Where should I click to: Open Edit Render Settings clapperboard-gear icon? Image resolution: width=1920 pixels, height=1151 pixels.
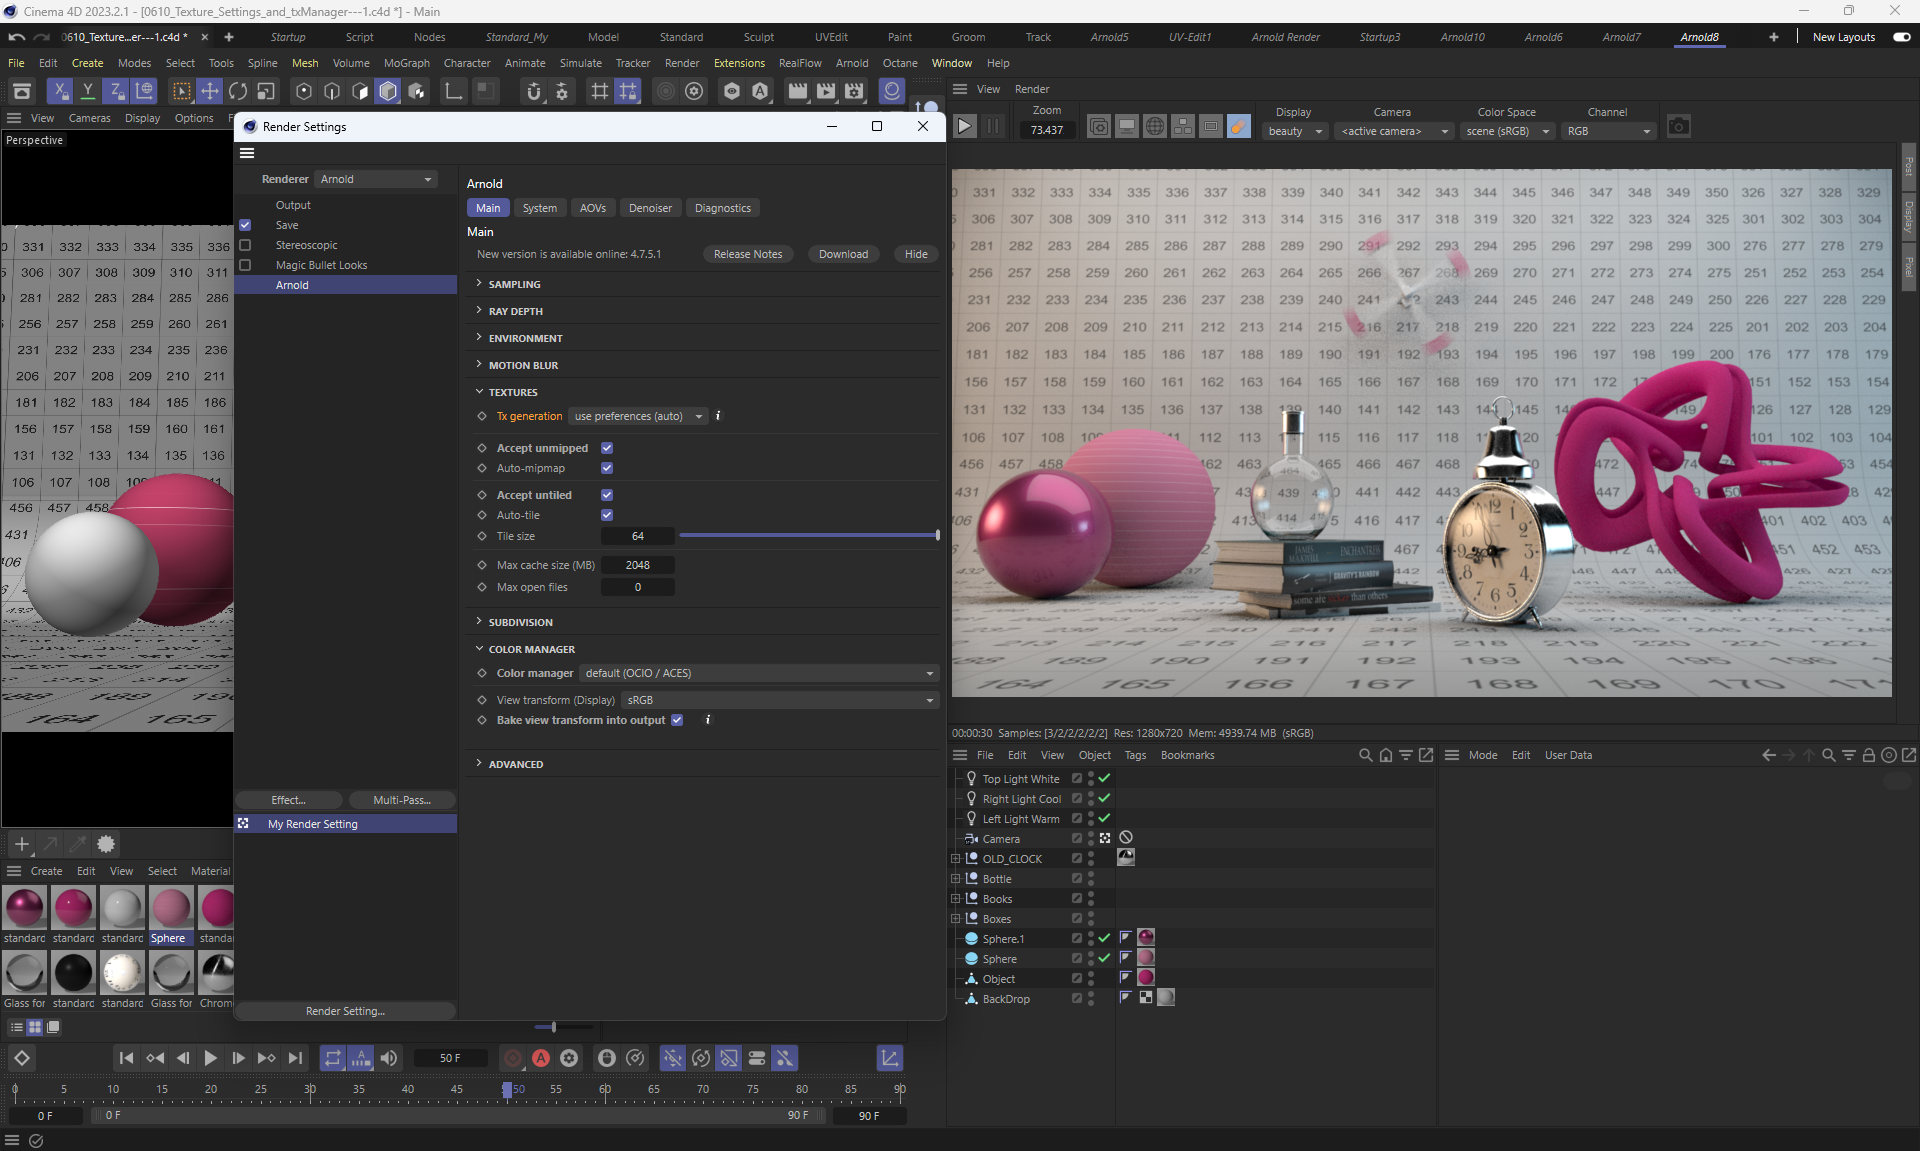(854, 91)
